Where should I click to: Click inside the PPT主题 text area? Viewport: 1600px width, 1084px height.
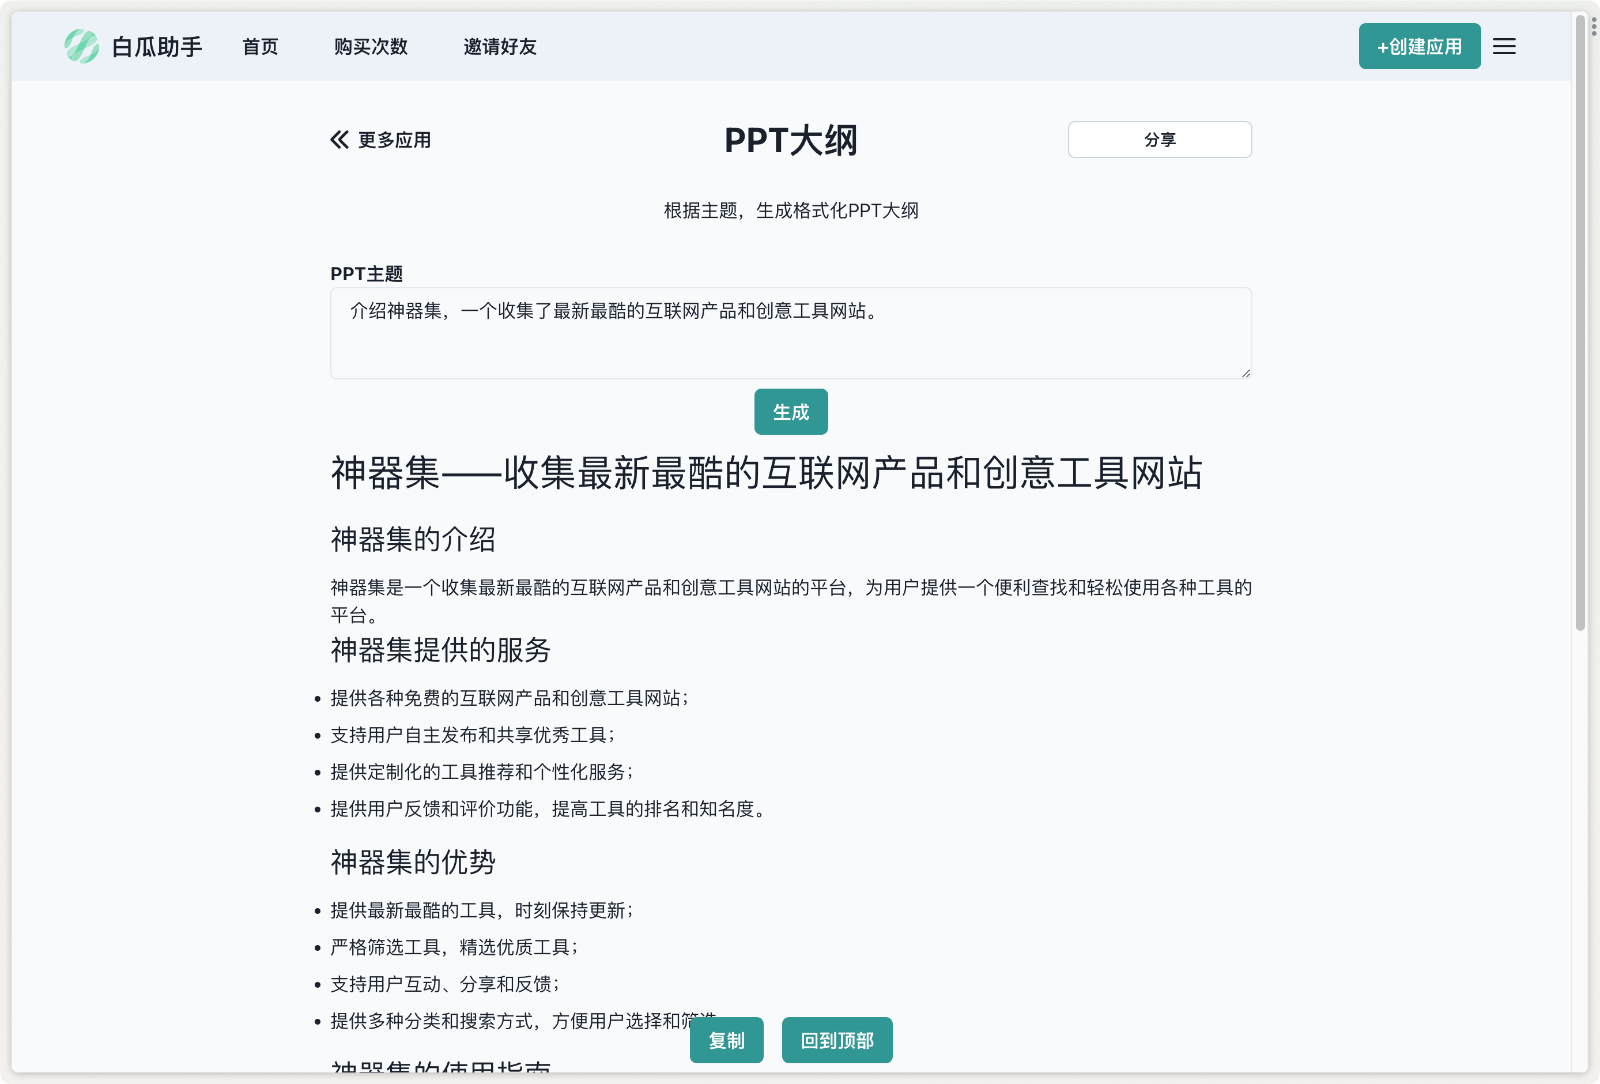[790, 333]
